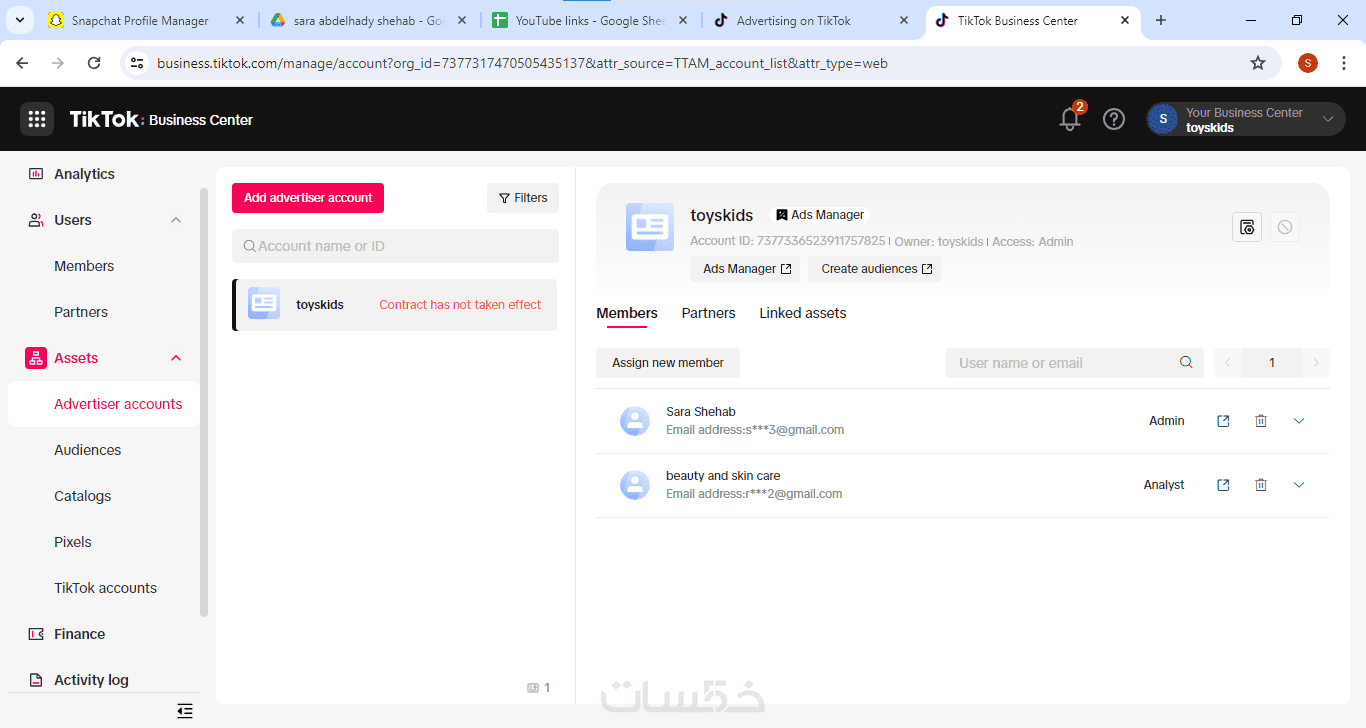
Task: Click Assign new member
Action: click(x=668, y=363)
